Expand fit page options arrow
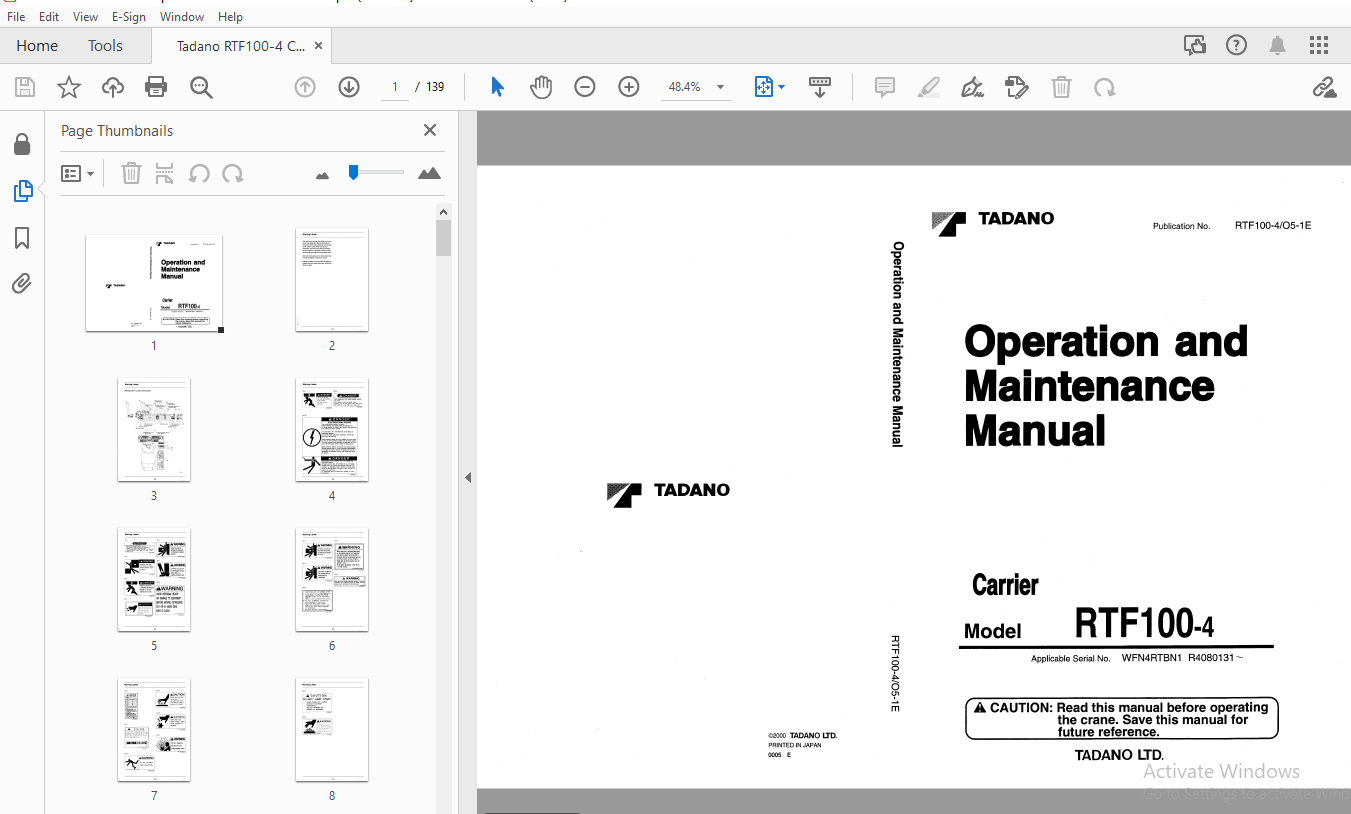The height and width of the screenshot is (814, 1351). point(781,87)
